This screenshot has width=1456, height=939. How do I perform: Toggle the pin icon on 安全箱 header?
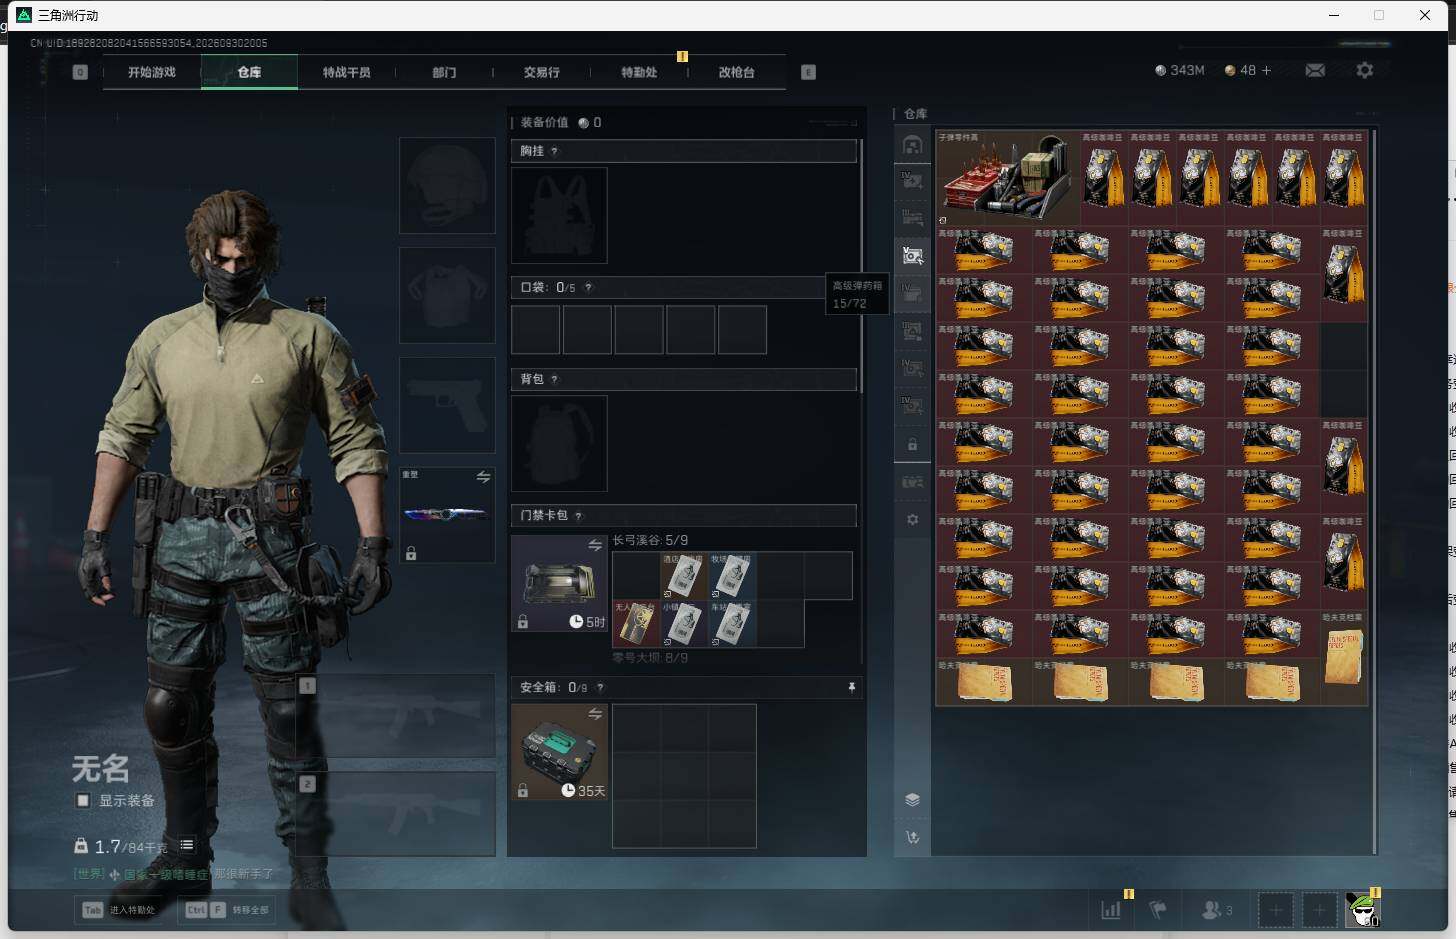tap(851, 687)
